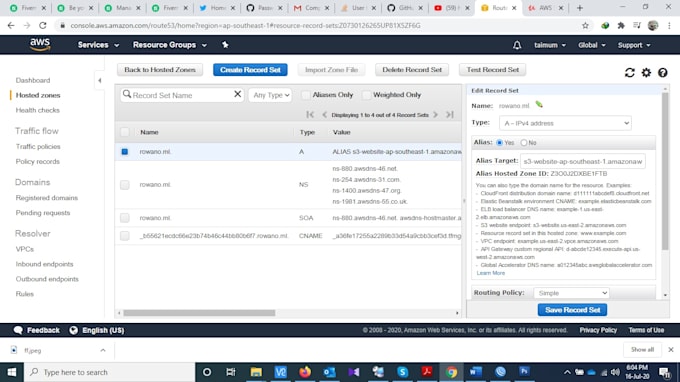The image size is (680, 382).
Task: Select Alias No radio button
Action: (524, 143)
